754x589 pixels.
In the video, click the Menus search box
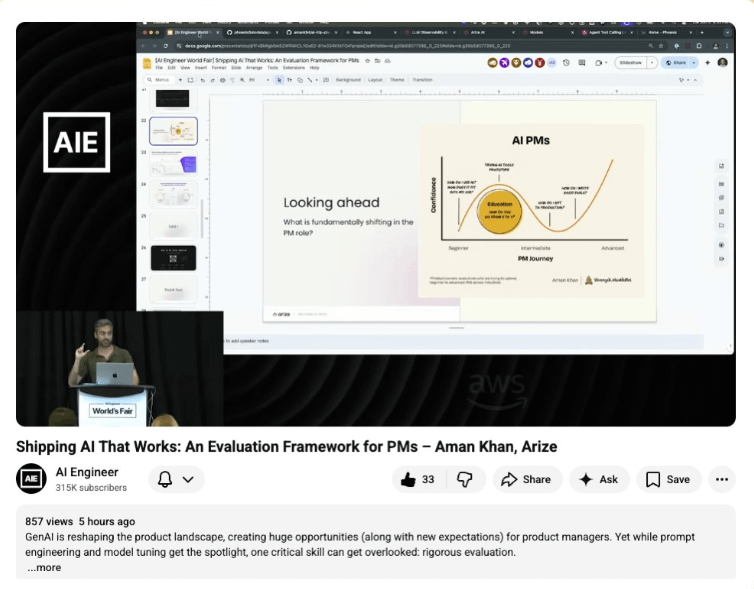(x=159, y=80)
